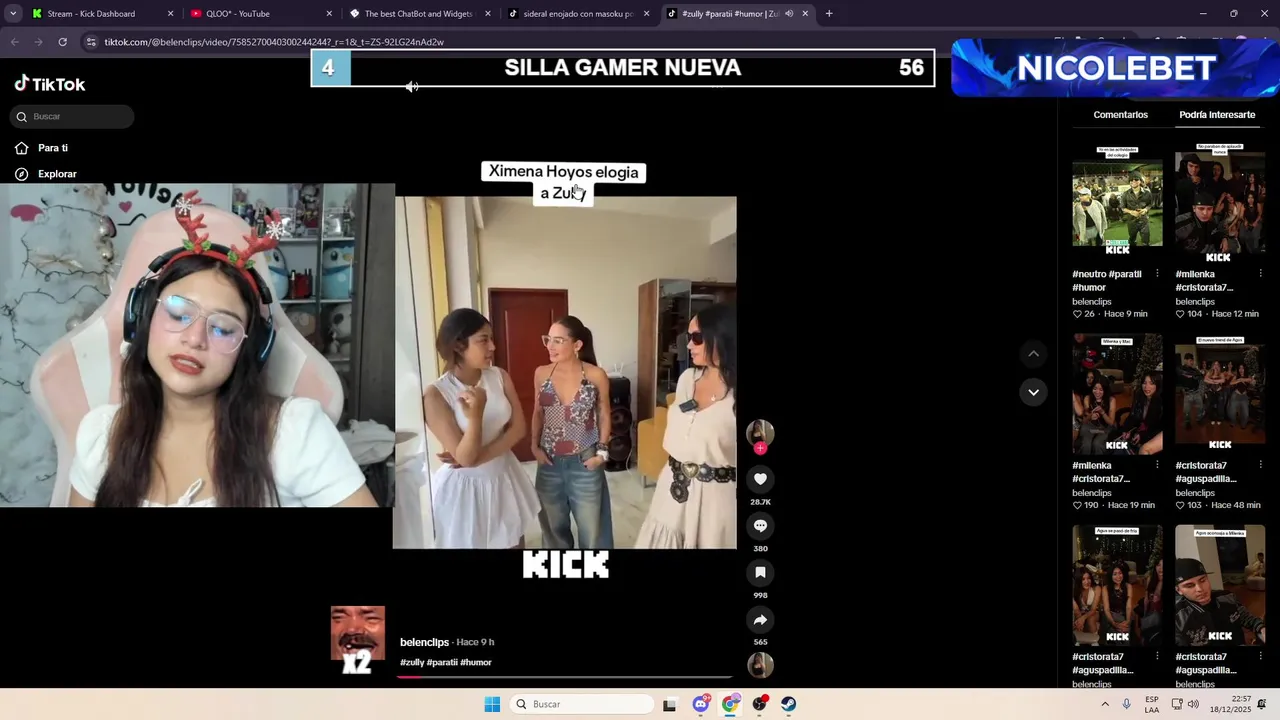Close the Stream - Kick Dashboard tab
The height and width of the screenshot is (720, 1280).
click(170, 14)
